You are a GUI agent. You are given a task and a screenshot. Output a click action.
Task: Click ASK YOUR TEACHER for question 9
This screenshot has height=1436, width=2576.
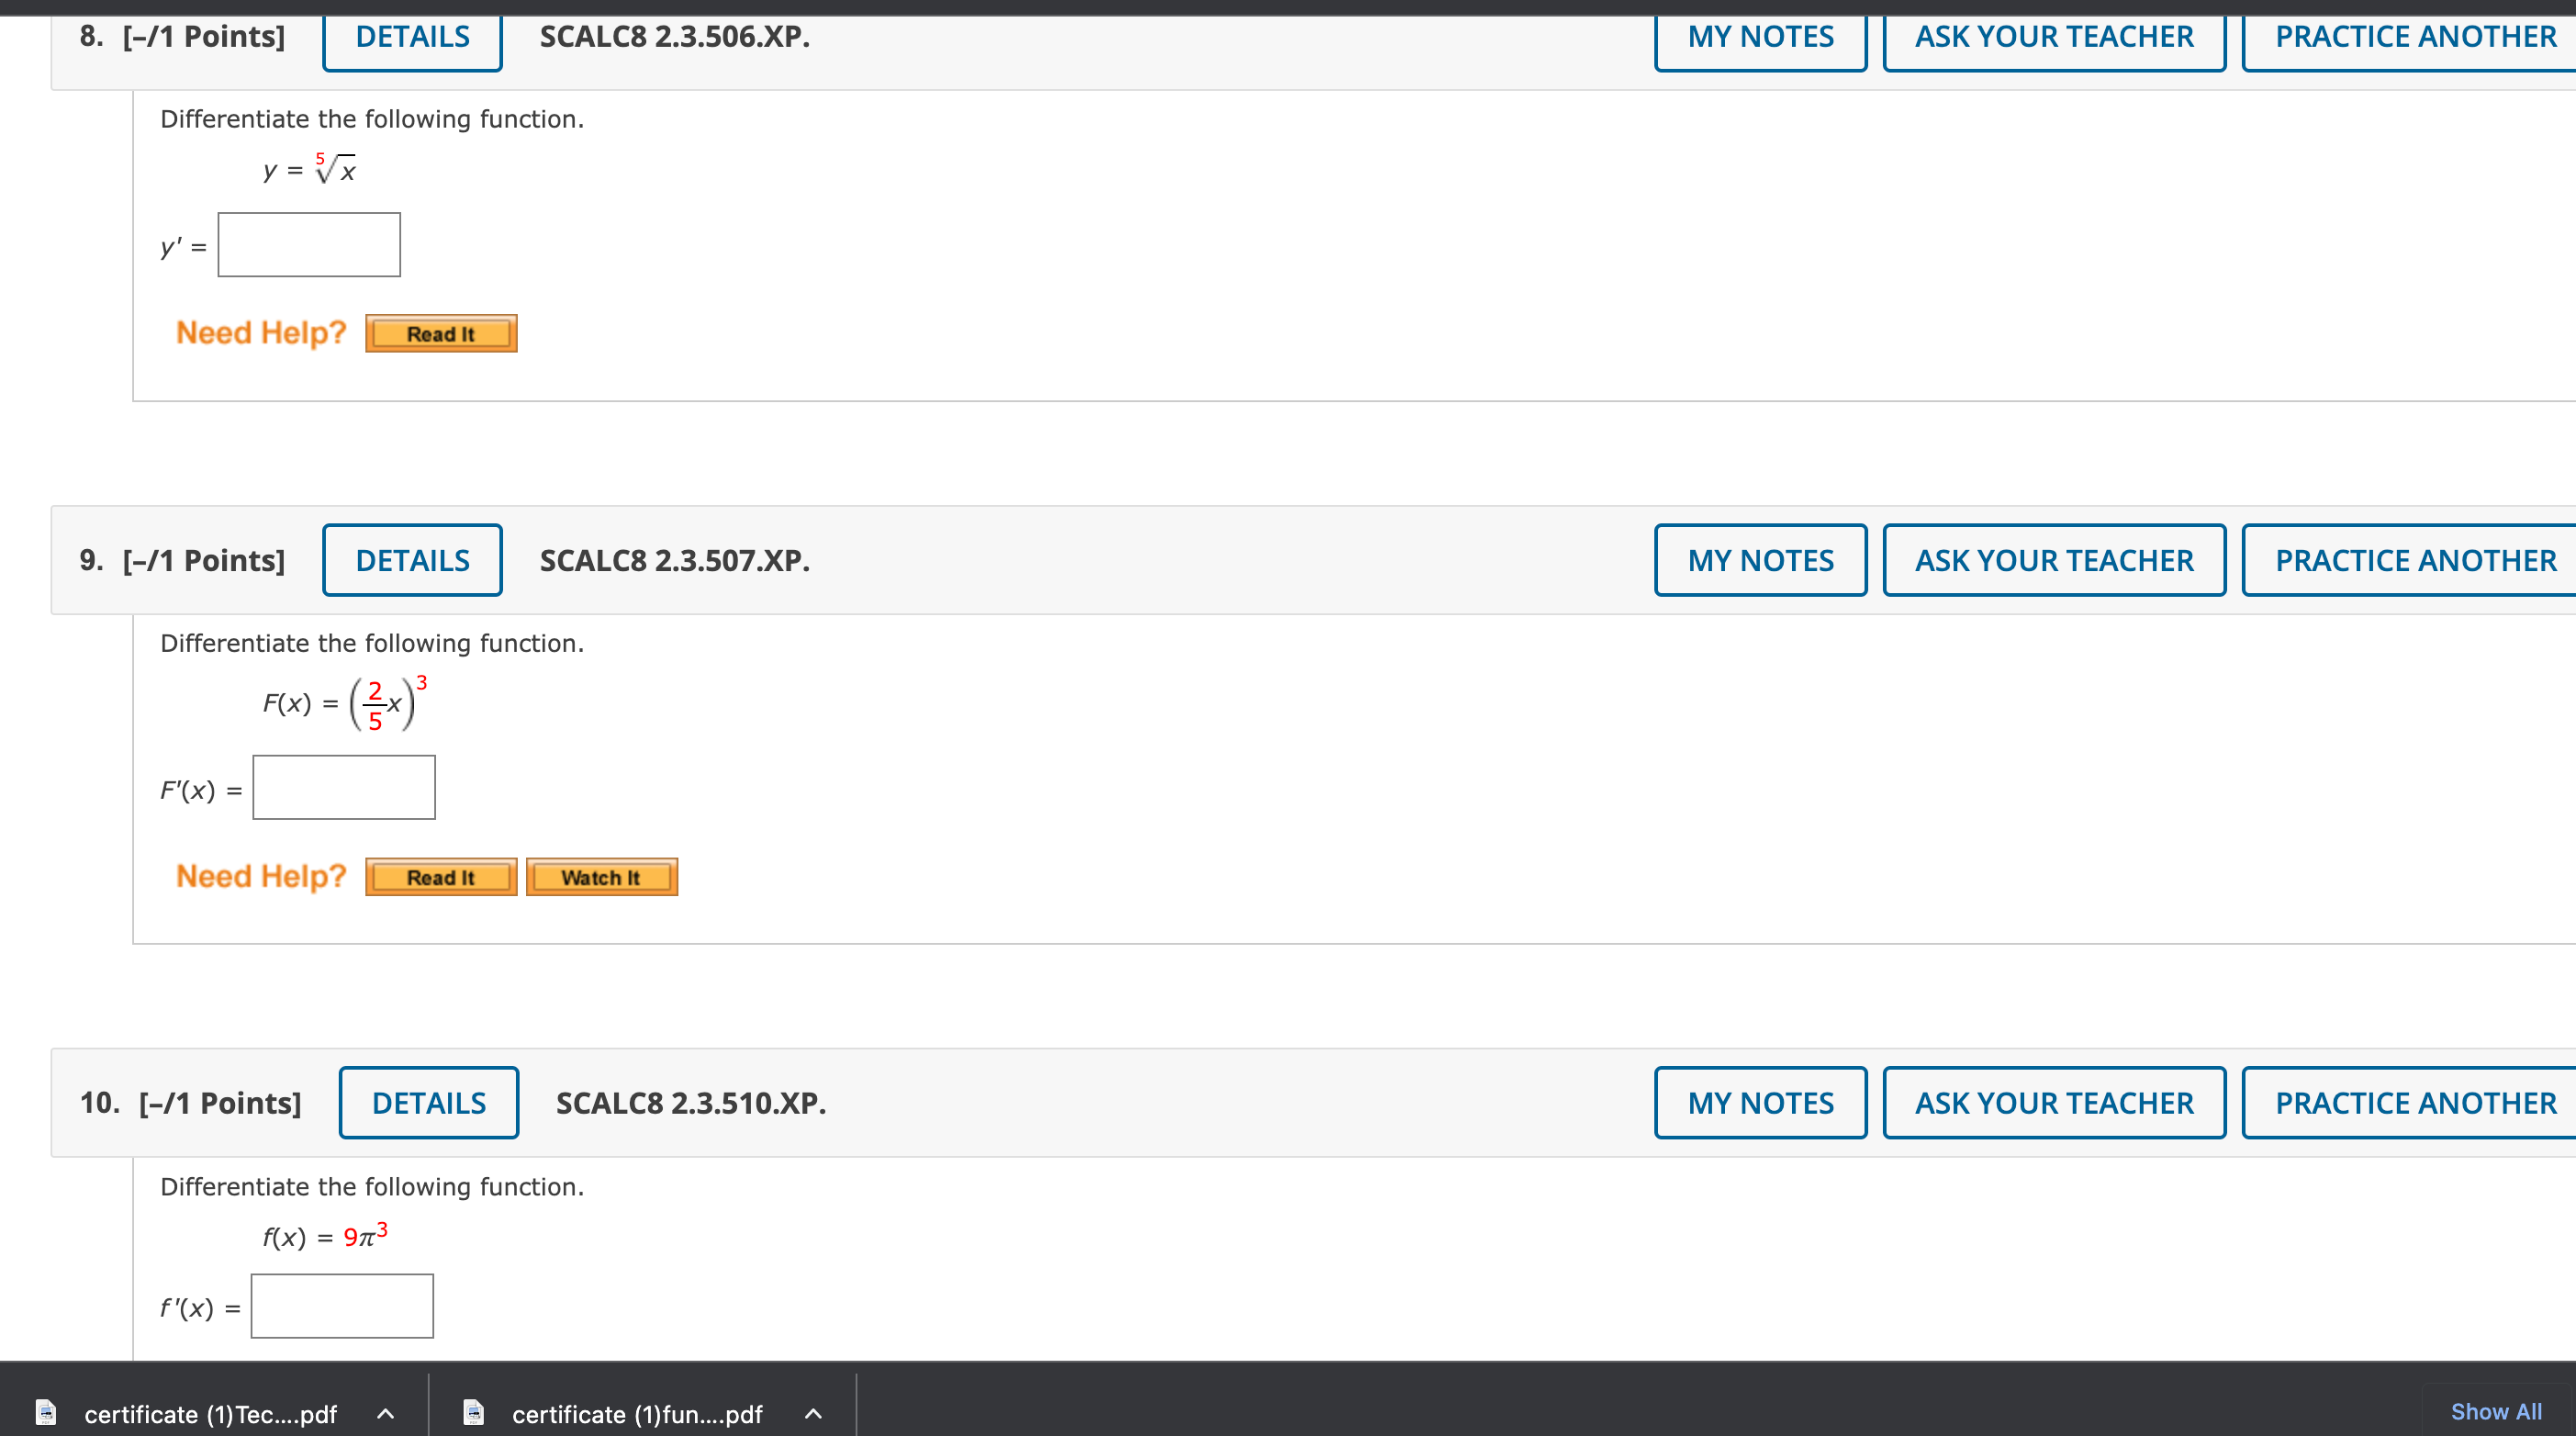tap(2053, 560)
